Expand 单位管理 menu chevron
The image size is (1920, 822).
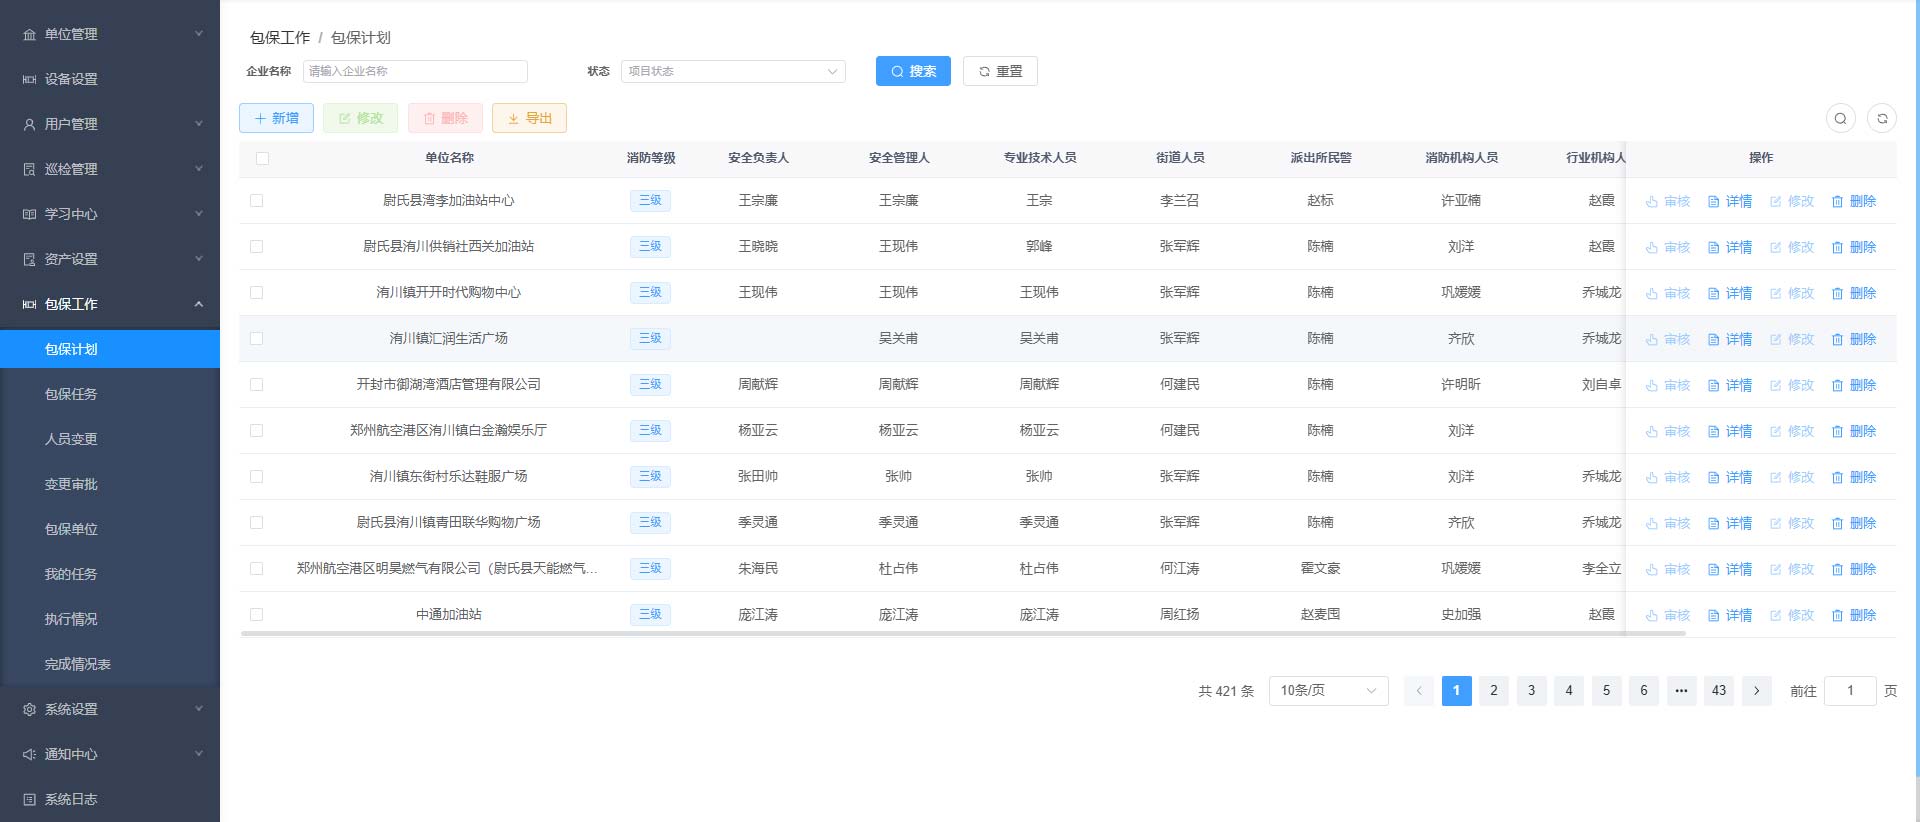click(198, 34)
